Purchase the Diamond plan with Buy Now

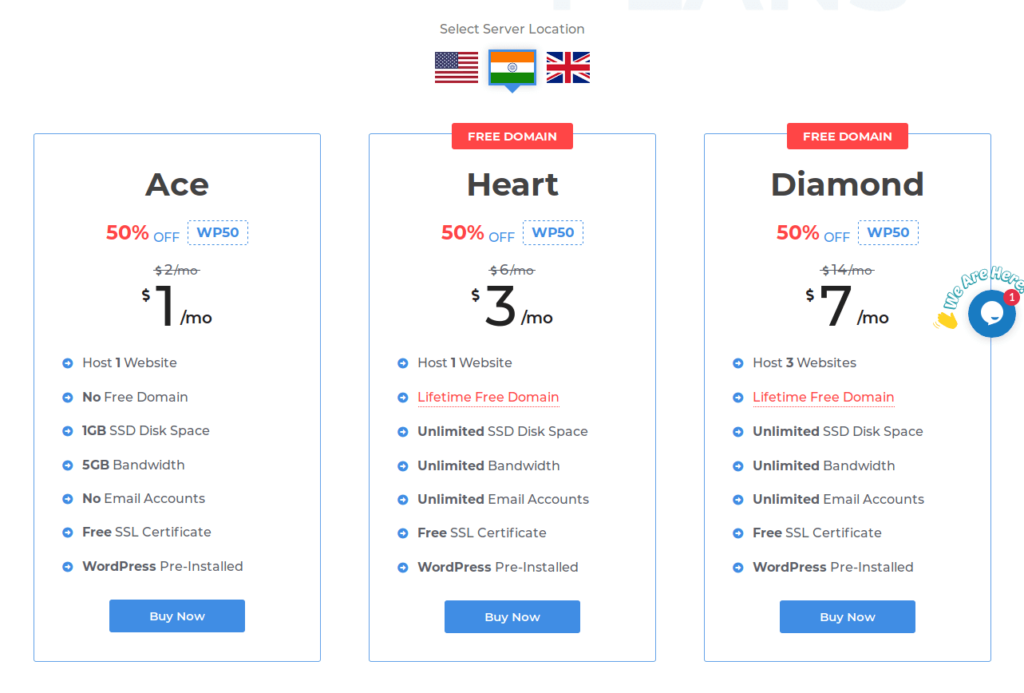(847, 617)
